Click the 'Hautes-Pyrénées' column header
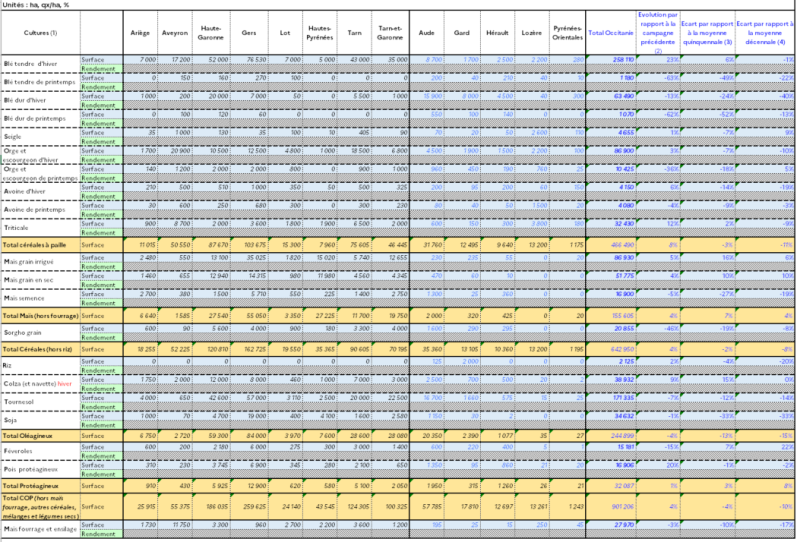This screenshot has width=800, height=542. point(319,33)
